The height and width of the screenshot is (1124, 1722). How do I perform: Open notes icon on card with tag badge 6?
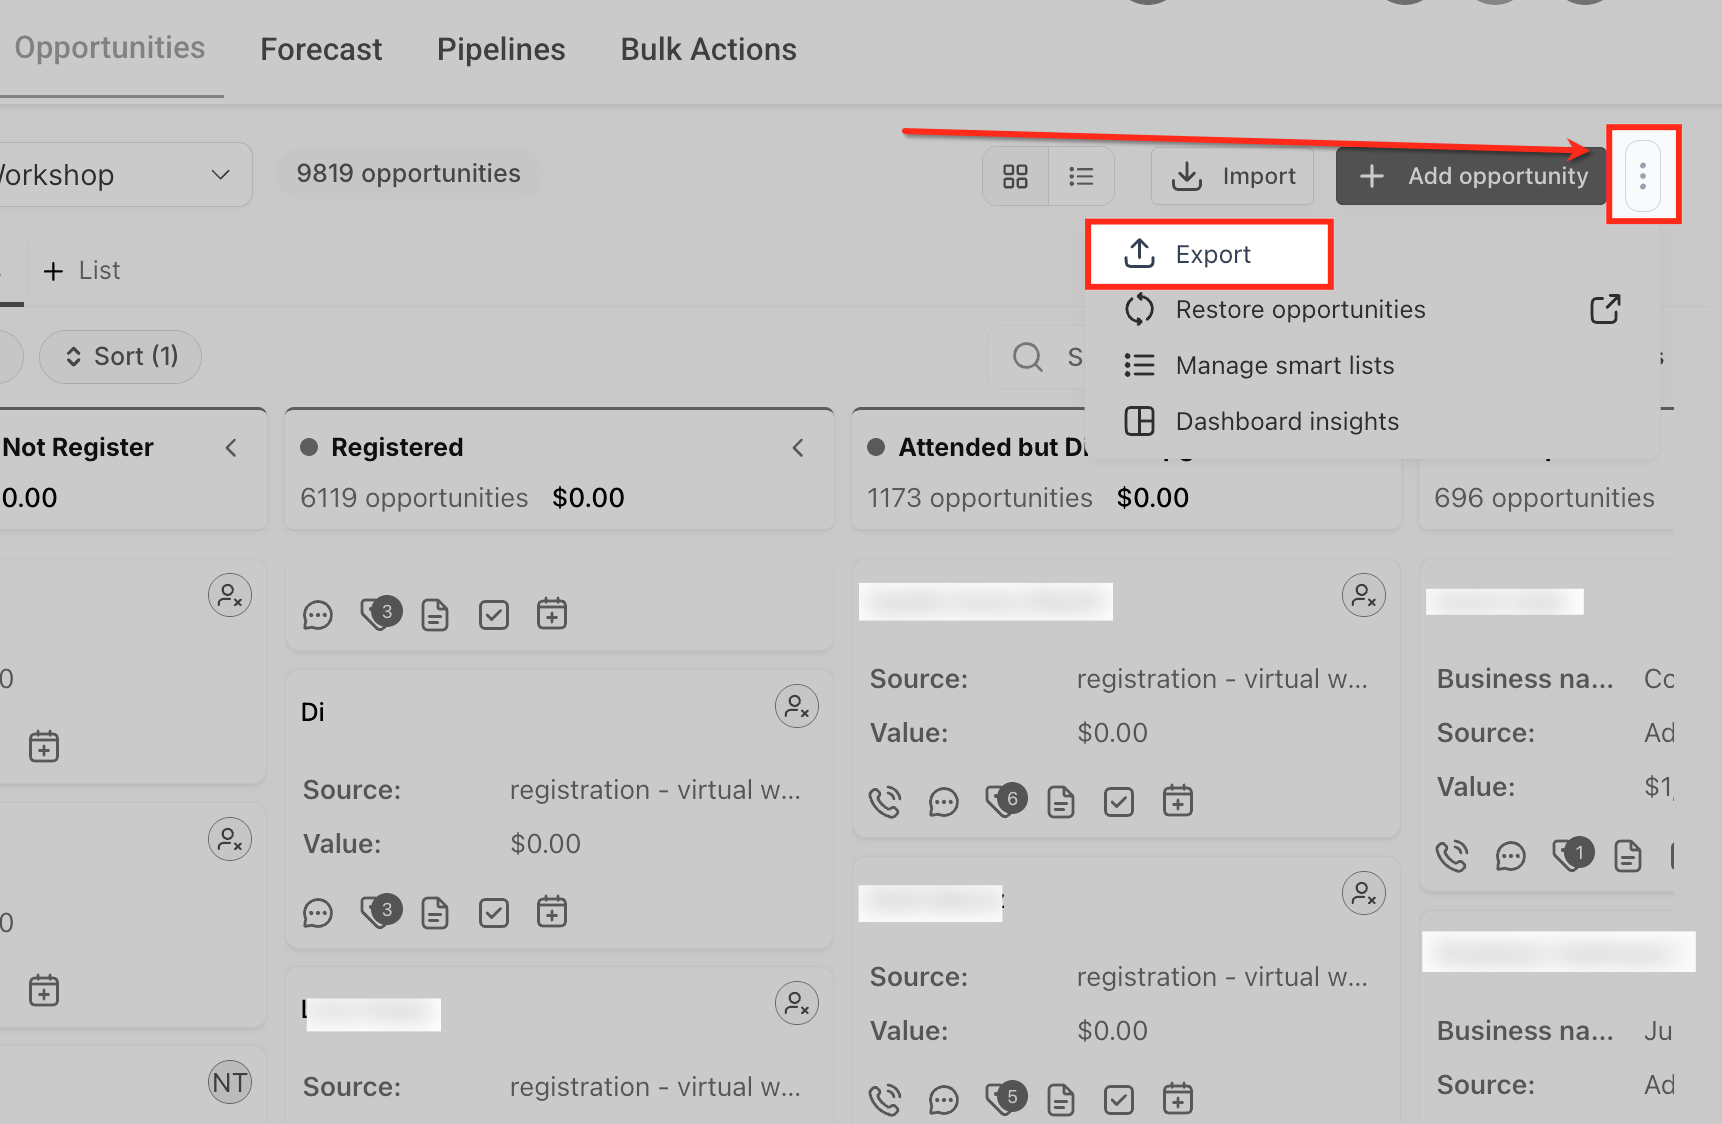point(1061,802)
